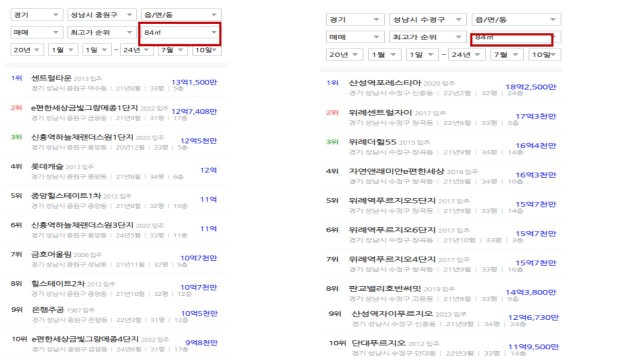Open 최고가 순위 sort dropdown in 중원구 panel
Screen dimensions: 640x360
tap(102, 32)
